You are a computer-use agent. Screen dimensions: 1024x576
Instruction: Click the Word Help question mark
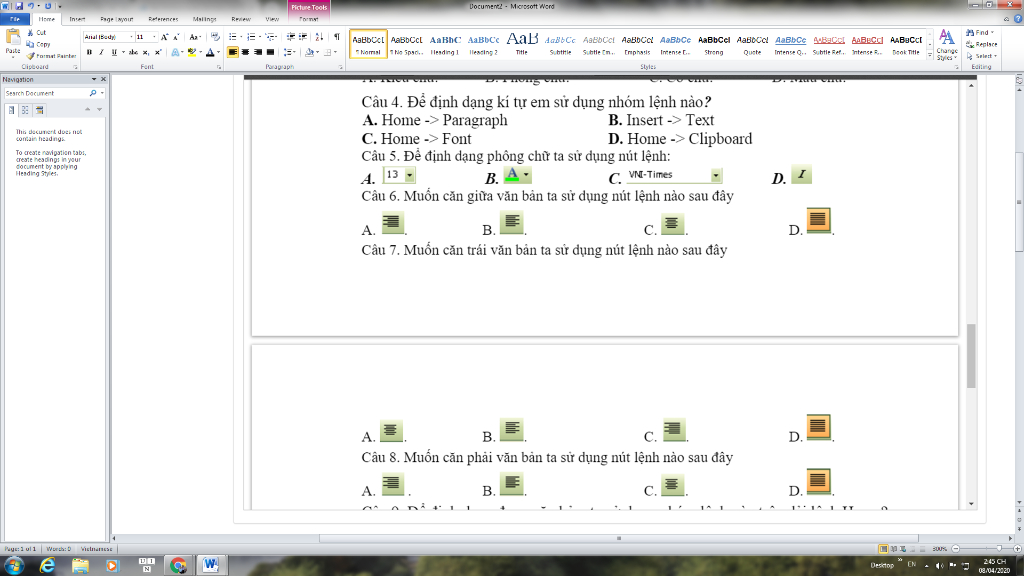click(x=1018, y=19)
